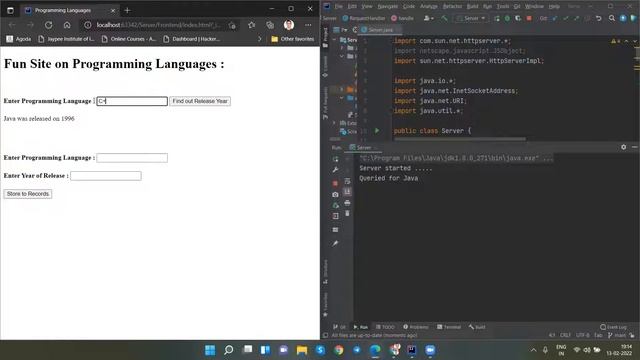This screenshot has width=640, height=360.
Task: Clear console with trash icon
Action: tap(347, 213)
